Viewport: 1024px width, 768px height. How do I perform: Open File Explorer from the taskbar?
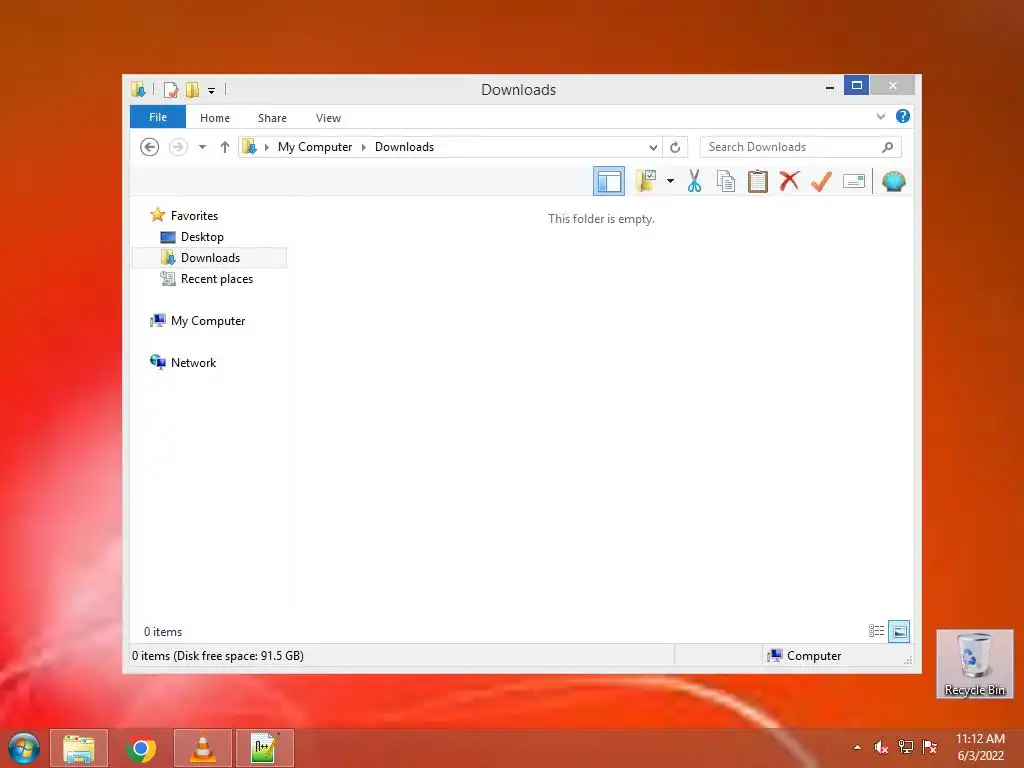79,748
